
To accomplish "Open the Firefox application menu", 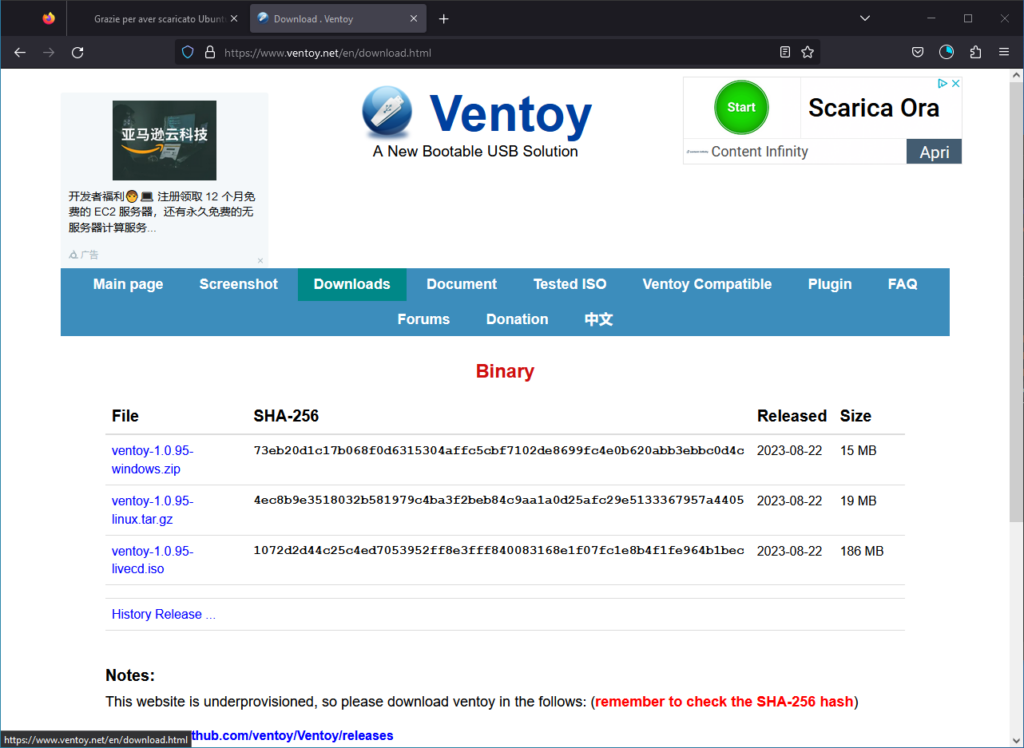I will point(1004,52).
